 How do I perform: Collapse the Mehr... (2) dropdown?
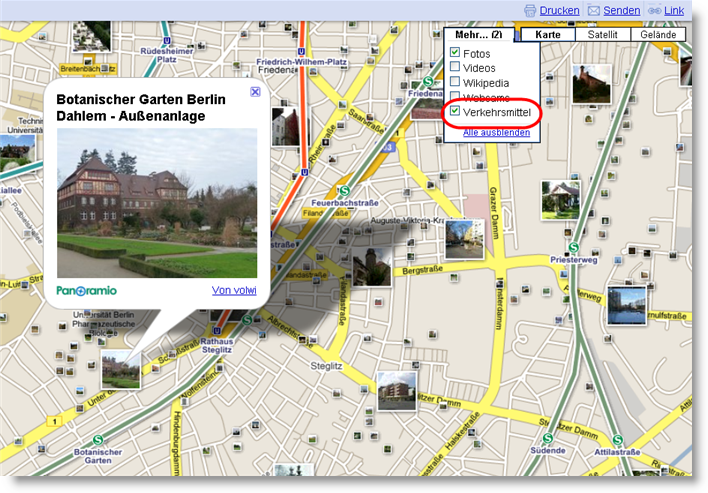point(479,35)
